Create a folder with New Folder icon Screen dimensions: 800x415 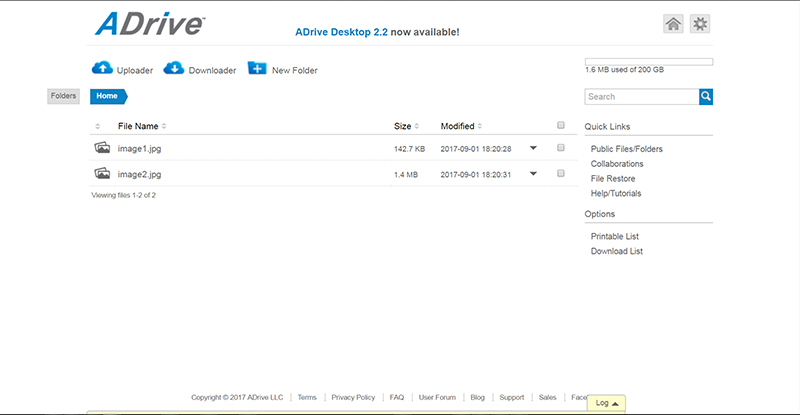click(257, 68)
